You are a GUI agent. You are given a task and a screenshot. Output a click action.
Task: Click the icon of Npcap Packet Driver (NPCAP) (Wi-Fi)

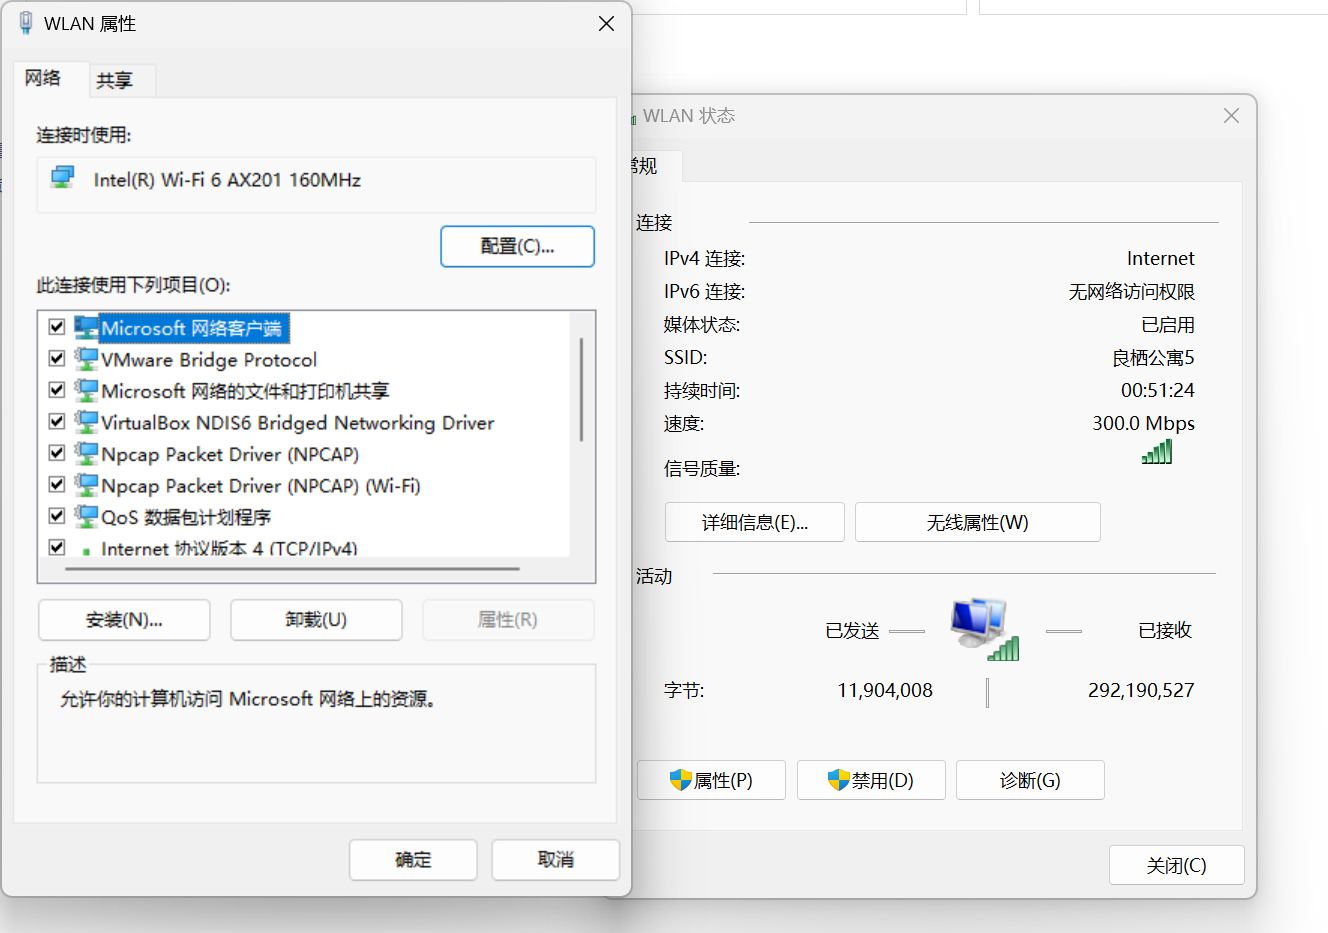point(87,485)
